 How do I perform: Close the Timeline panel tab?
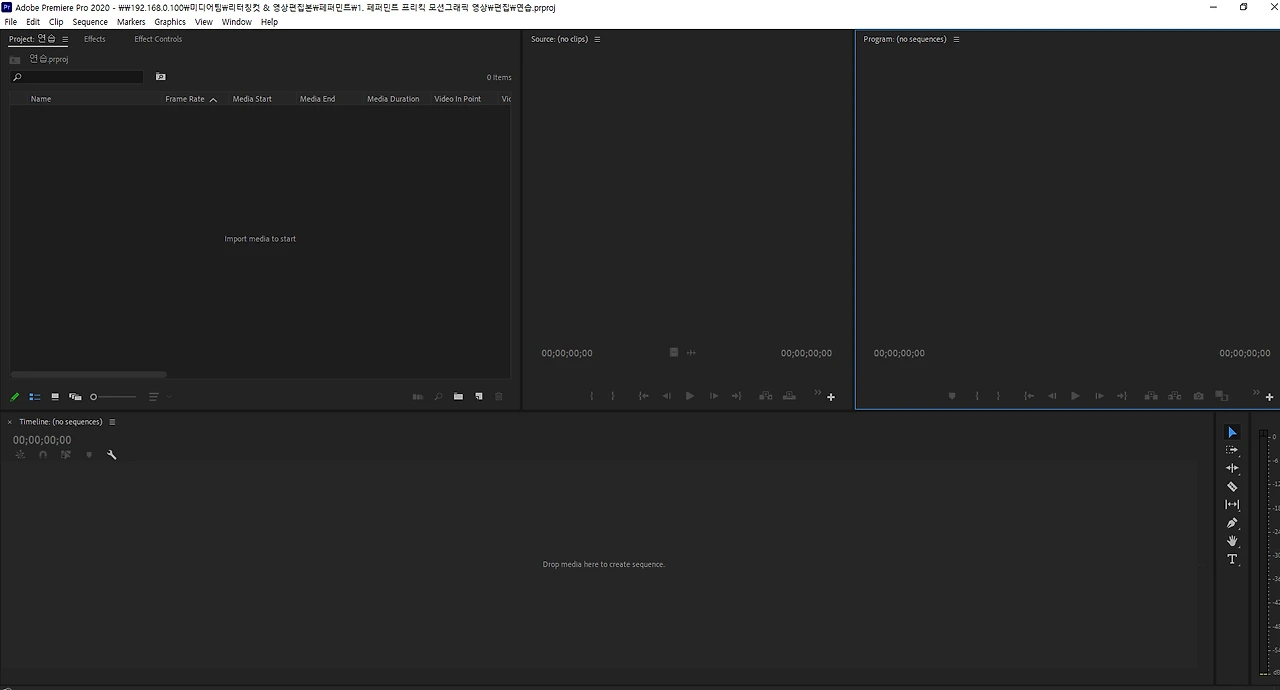tap(10, 422)
